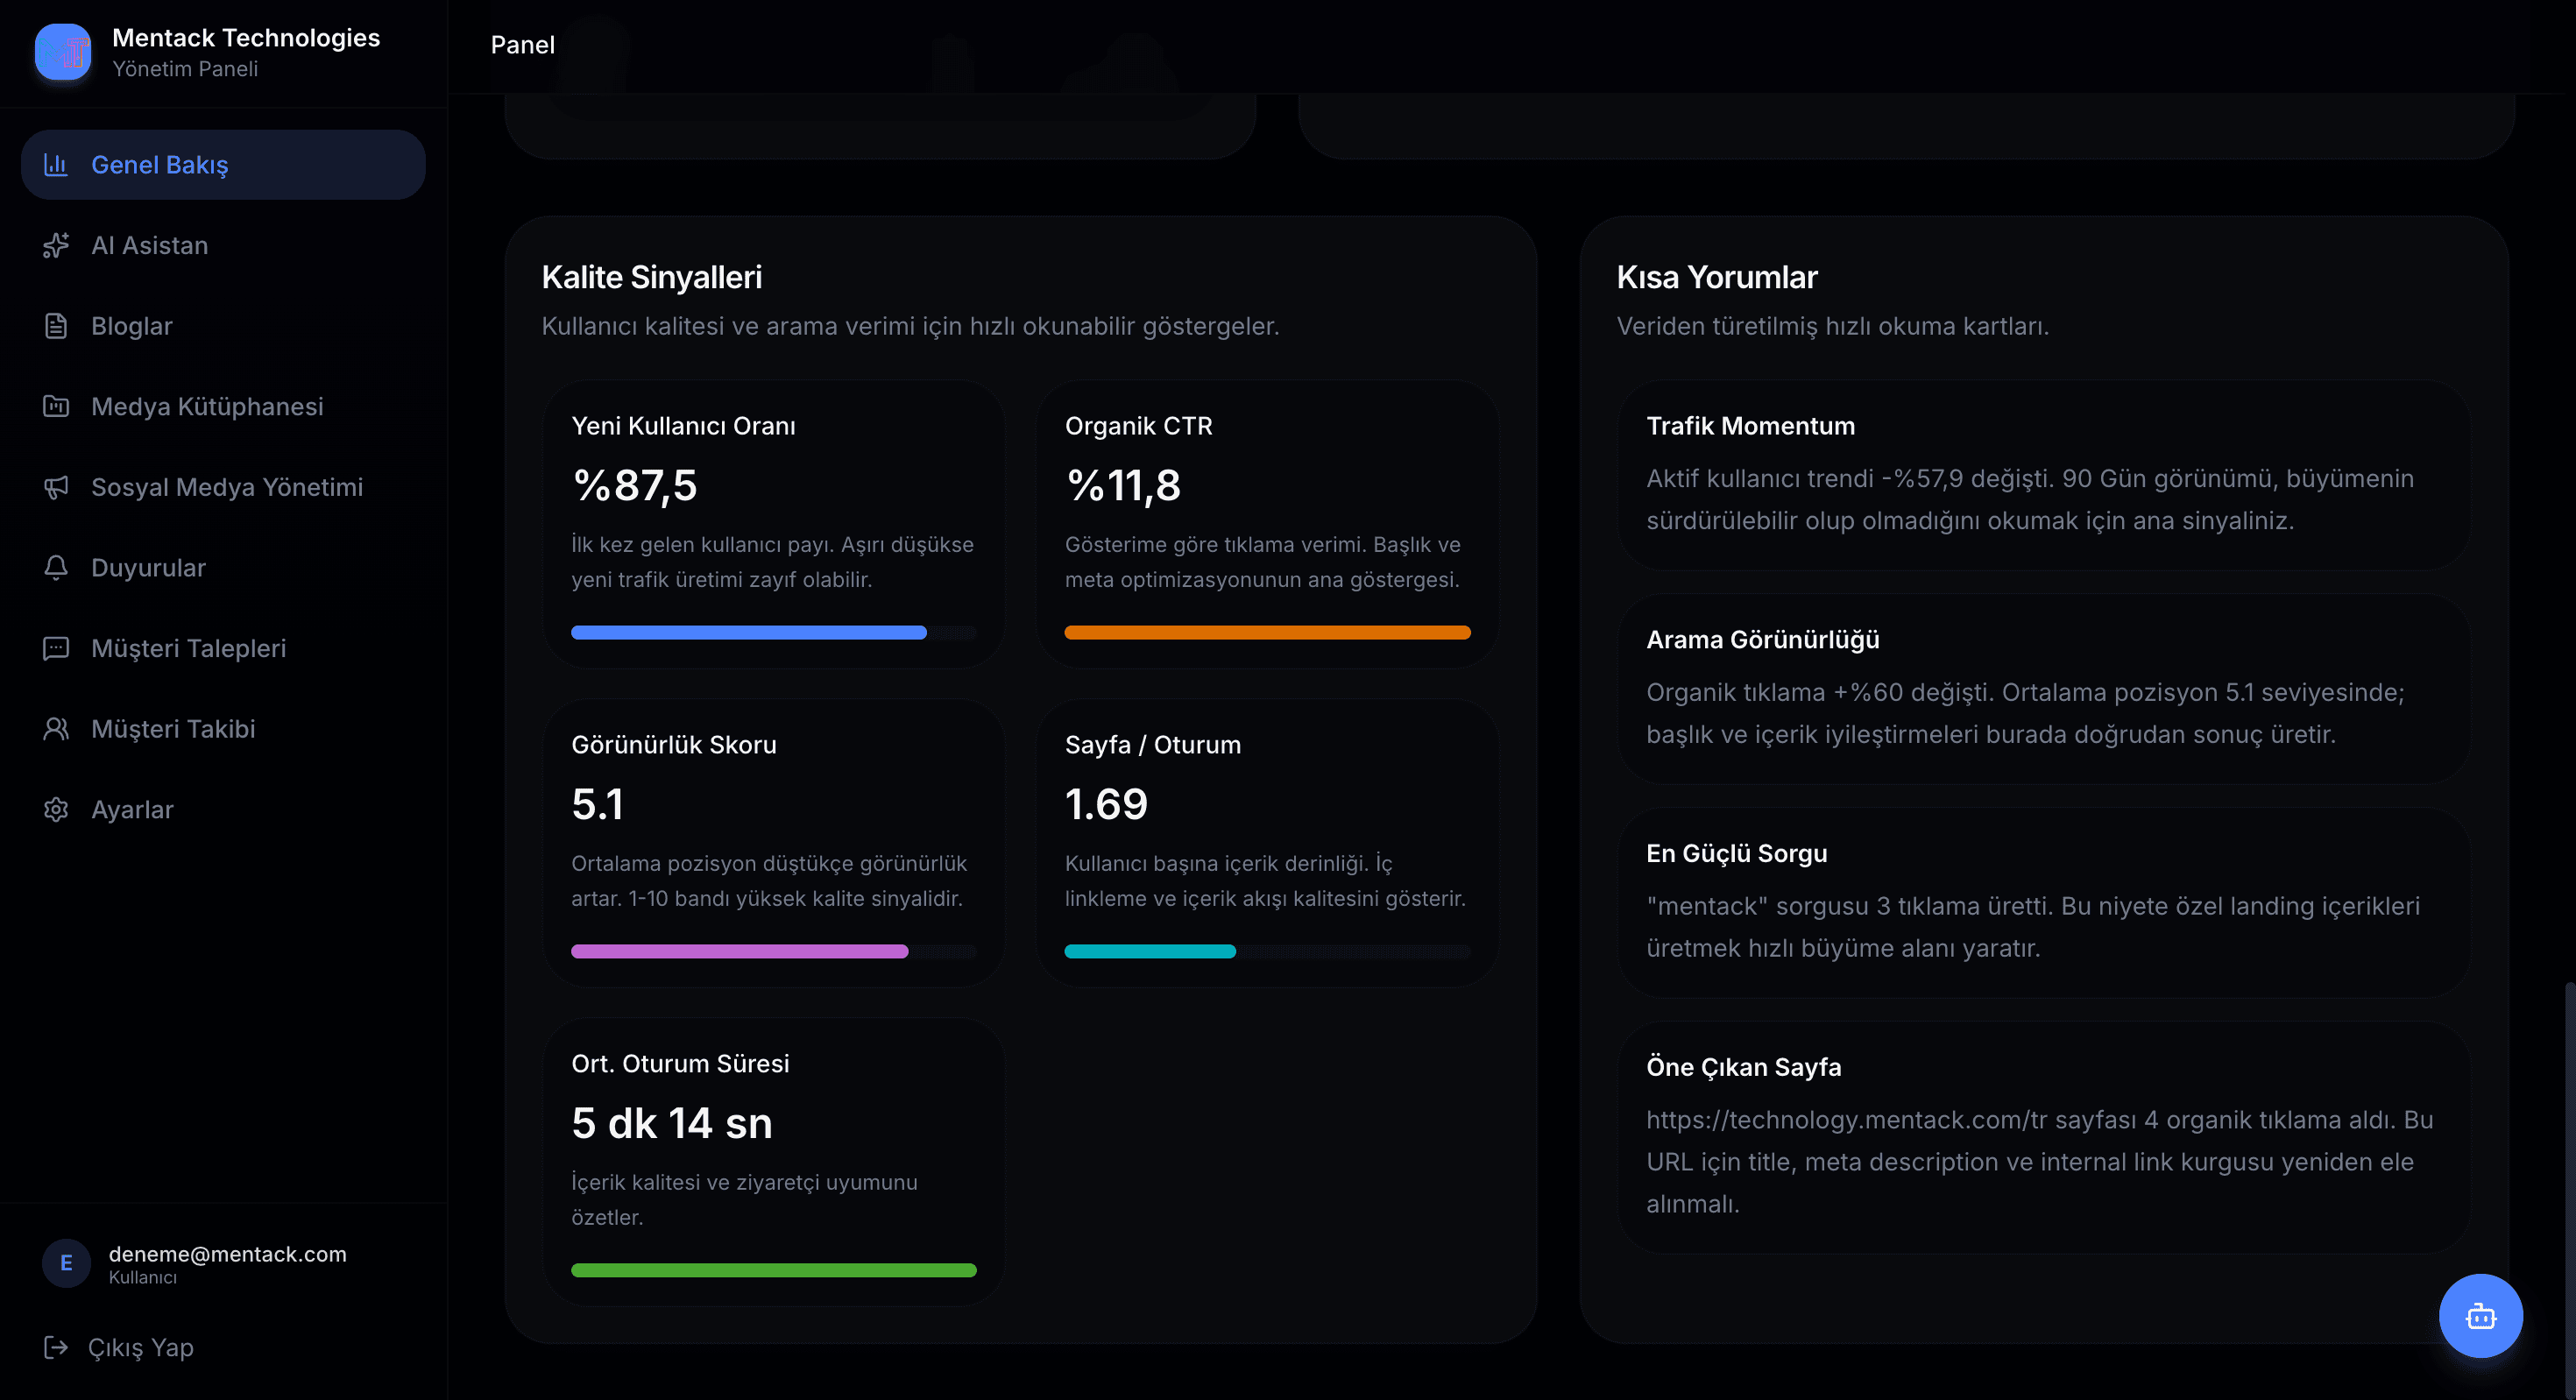Click the Müşteri Takibi people icon
The width and height of the screenshot is (2576, 1400).
pyautogui.click(x=56, y=729)
